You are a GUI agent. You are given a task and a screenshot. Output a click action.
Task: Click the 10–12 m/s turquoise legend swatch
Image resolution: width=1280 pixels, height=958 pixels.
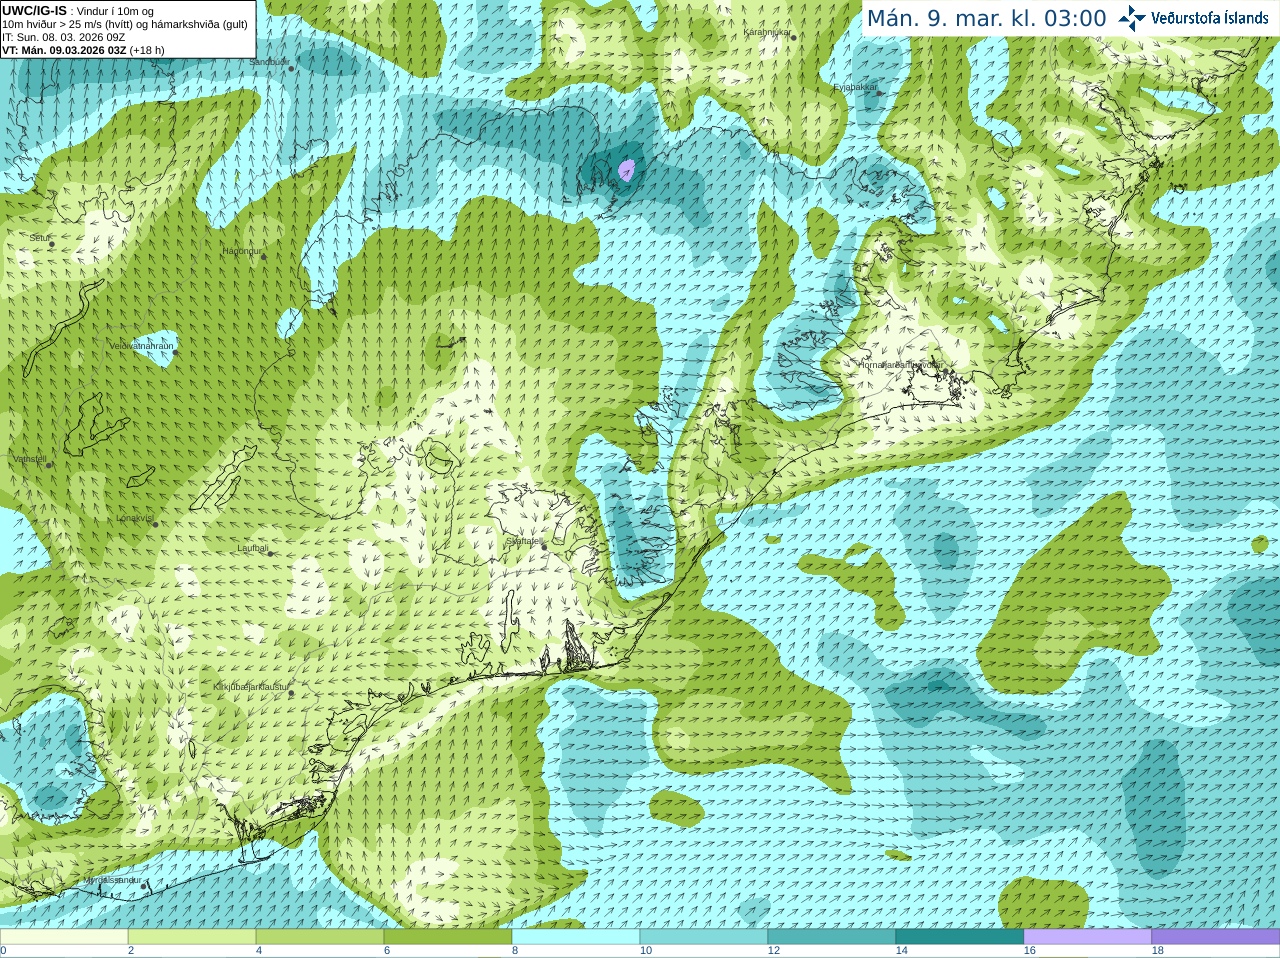(704, 937)
